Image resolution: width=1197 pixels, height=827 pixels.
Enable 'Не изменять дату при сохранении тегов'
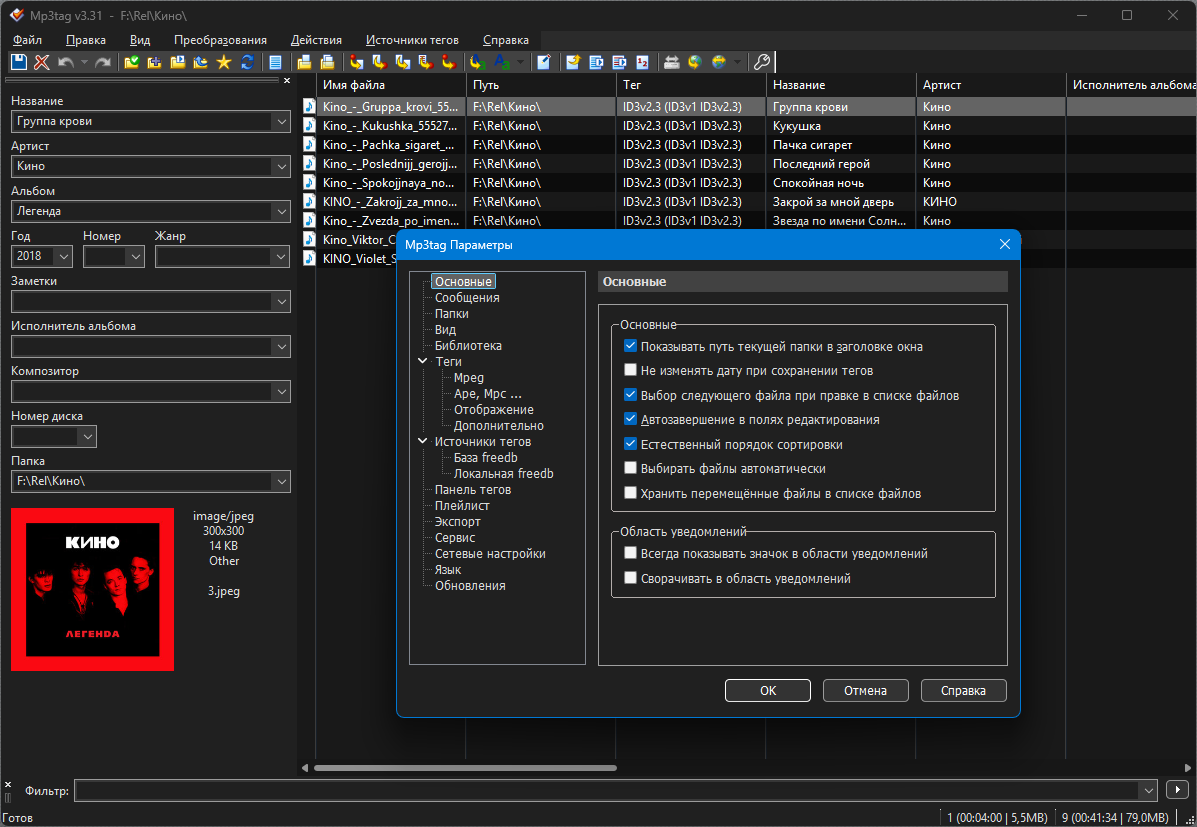click(x=630, y=370)
